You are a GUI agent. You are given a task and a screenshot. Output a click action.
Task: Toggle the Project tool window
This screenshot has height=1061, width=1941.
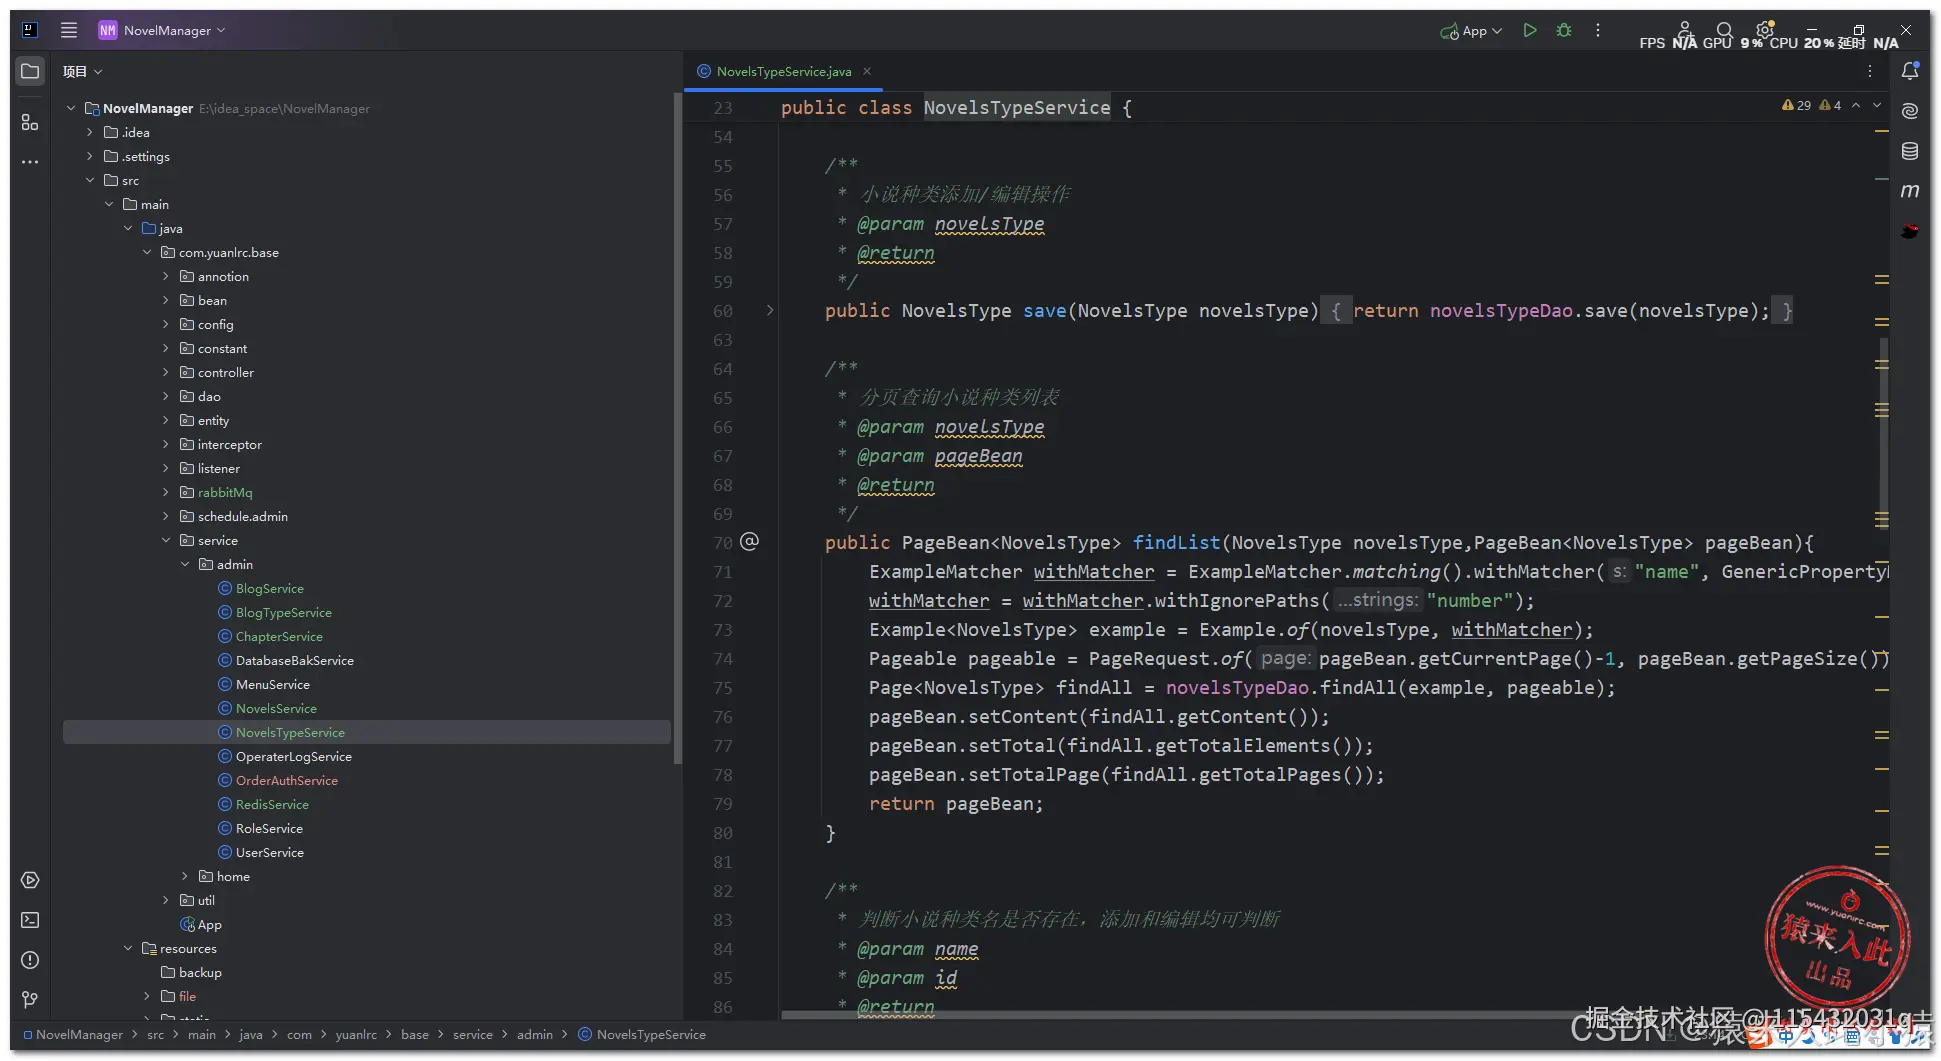[30, 71]
